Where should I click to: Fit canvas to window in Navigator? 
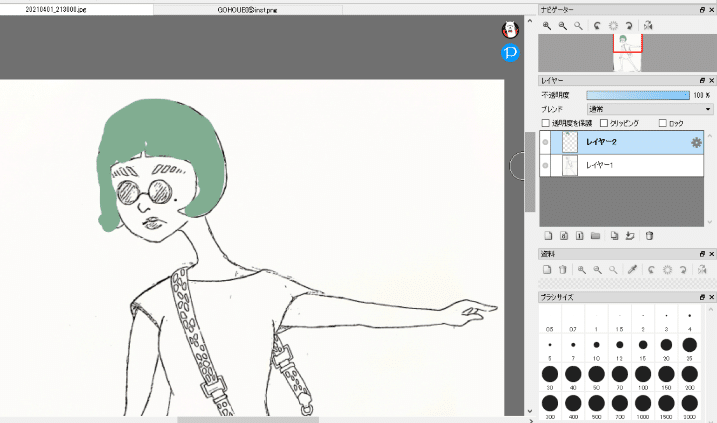click(x=578, y=26)
